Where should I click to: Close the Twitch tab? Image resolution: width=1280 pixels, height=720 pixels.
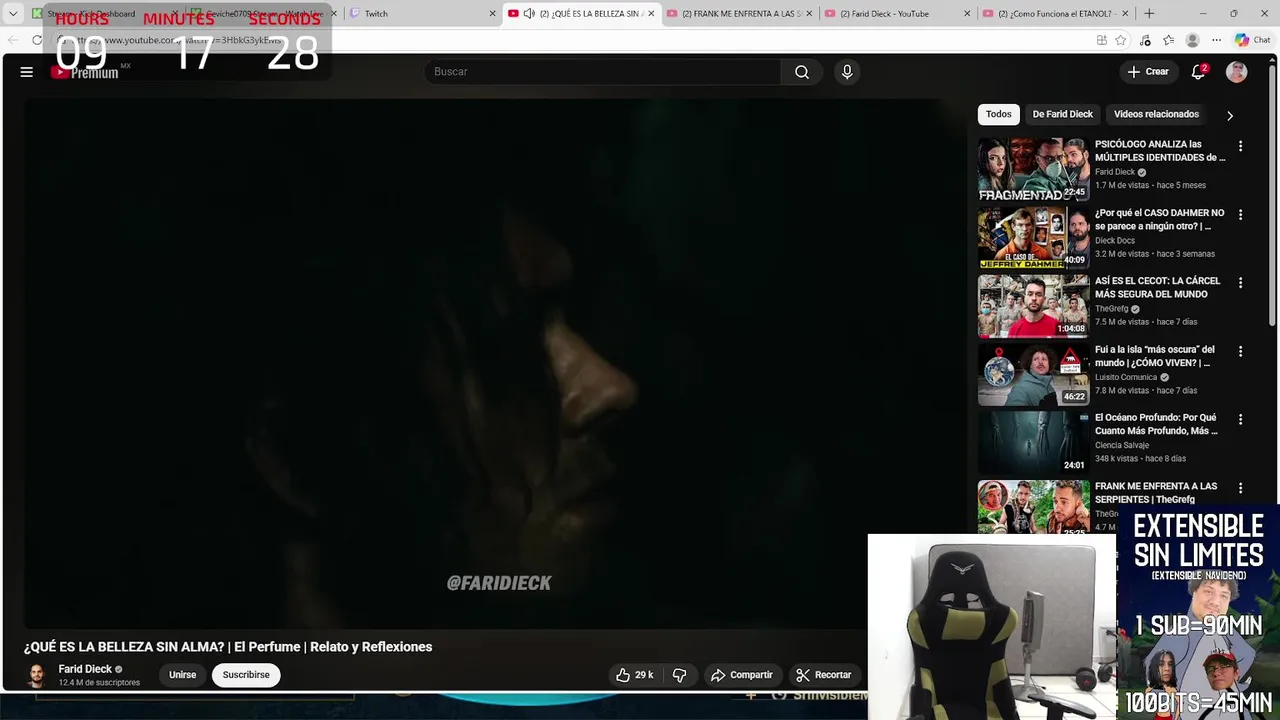[x=492, y=13]
